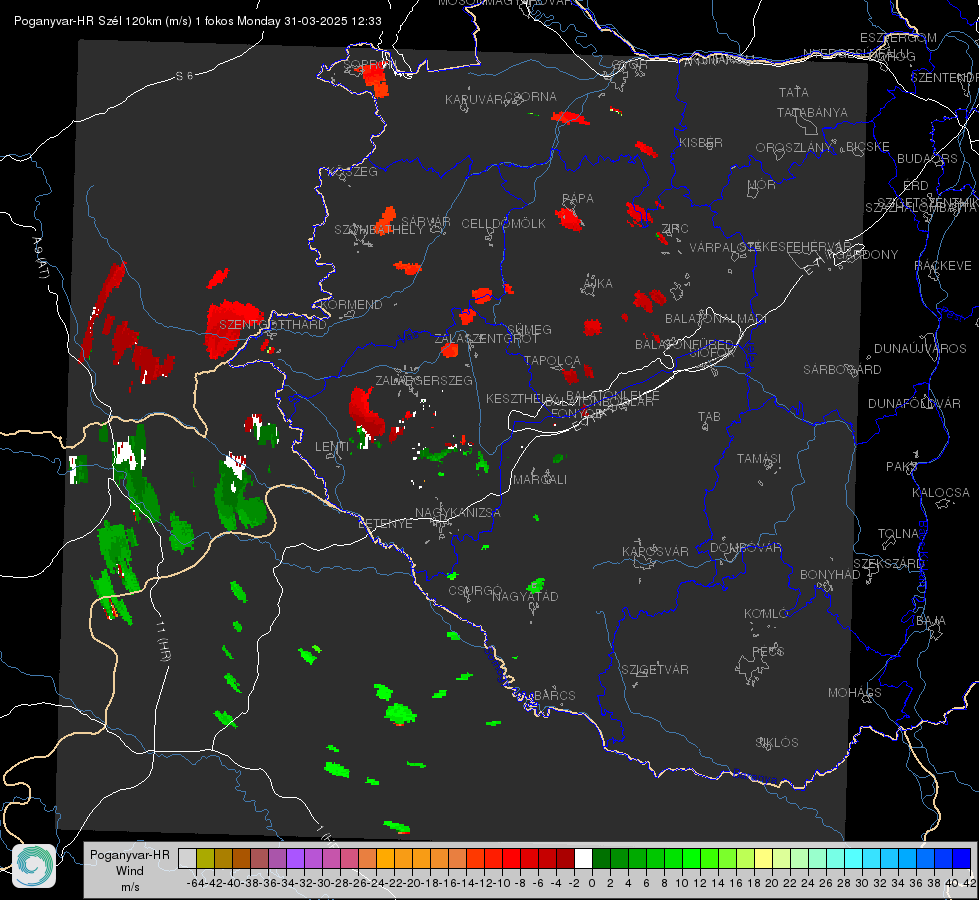Click the SIKLOS label
Screen dimensions: 979x900
pos(777,742)
